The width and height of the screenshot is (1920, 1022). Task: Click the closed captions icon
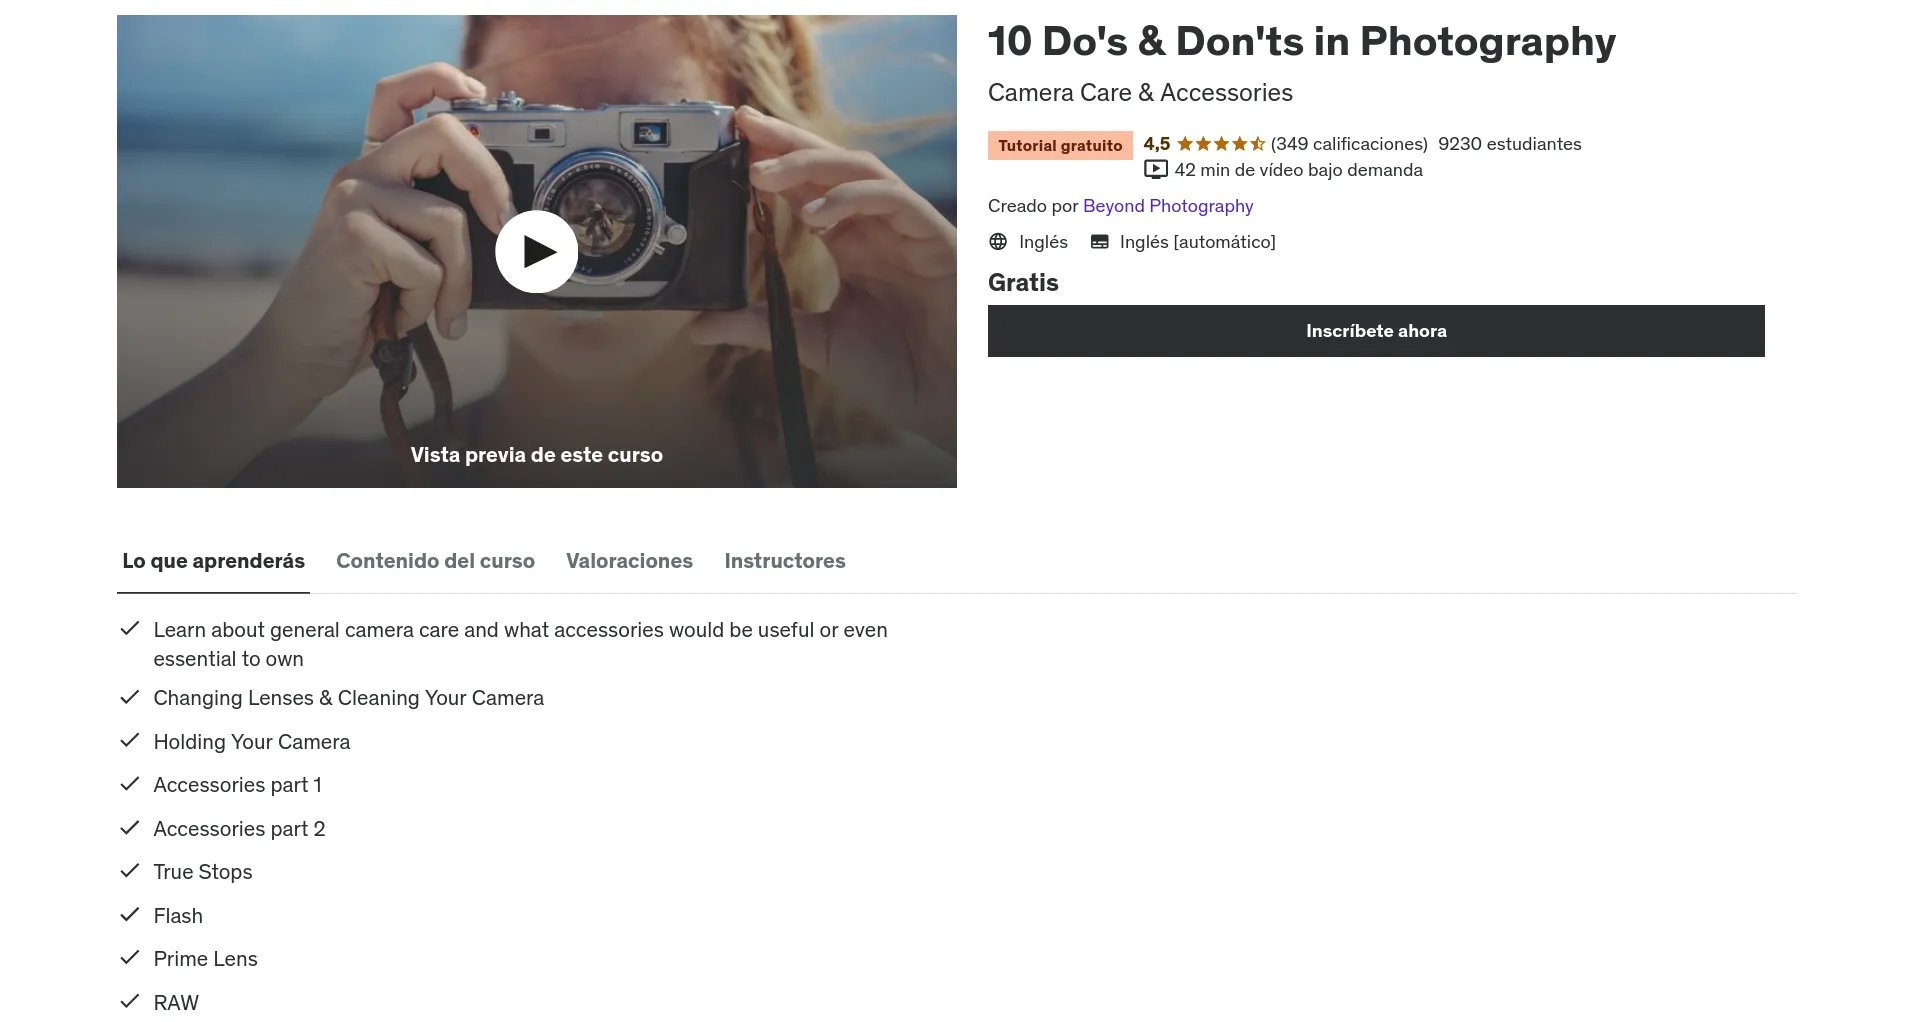1099,241
